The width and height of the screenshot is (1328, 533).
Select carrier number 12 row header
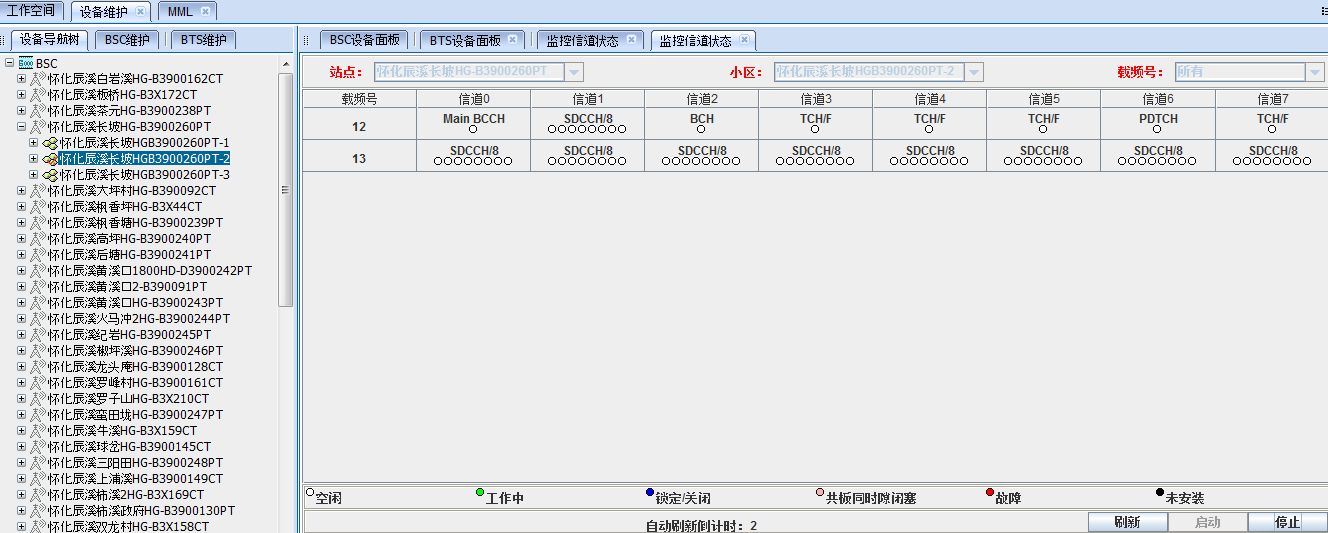(x=359, y=126)
